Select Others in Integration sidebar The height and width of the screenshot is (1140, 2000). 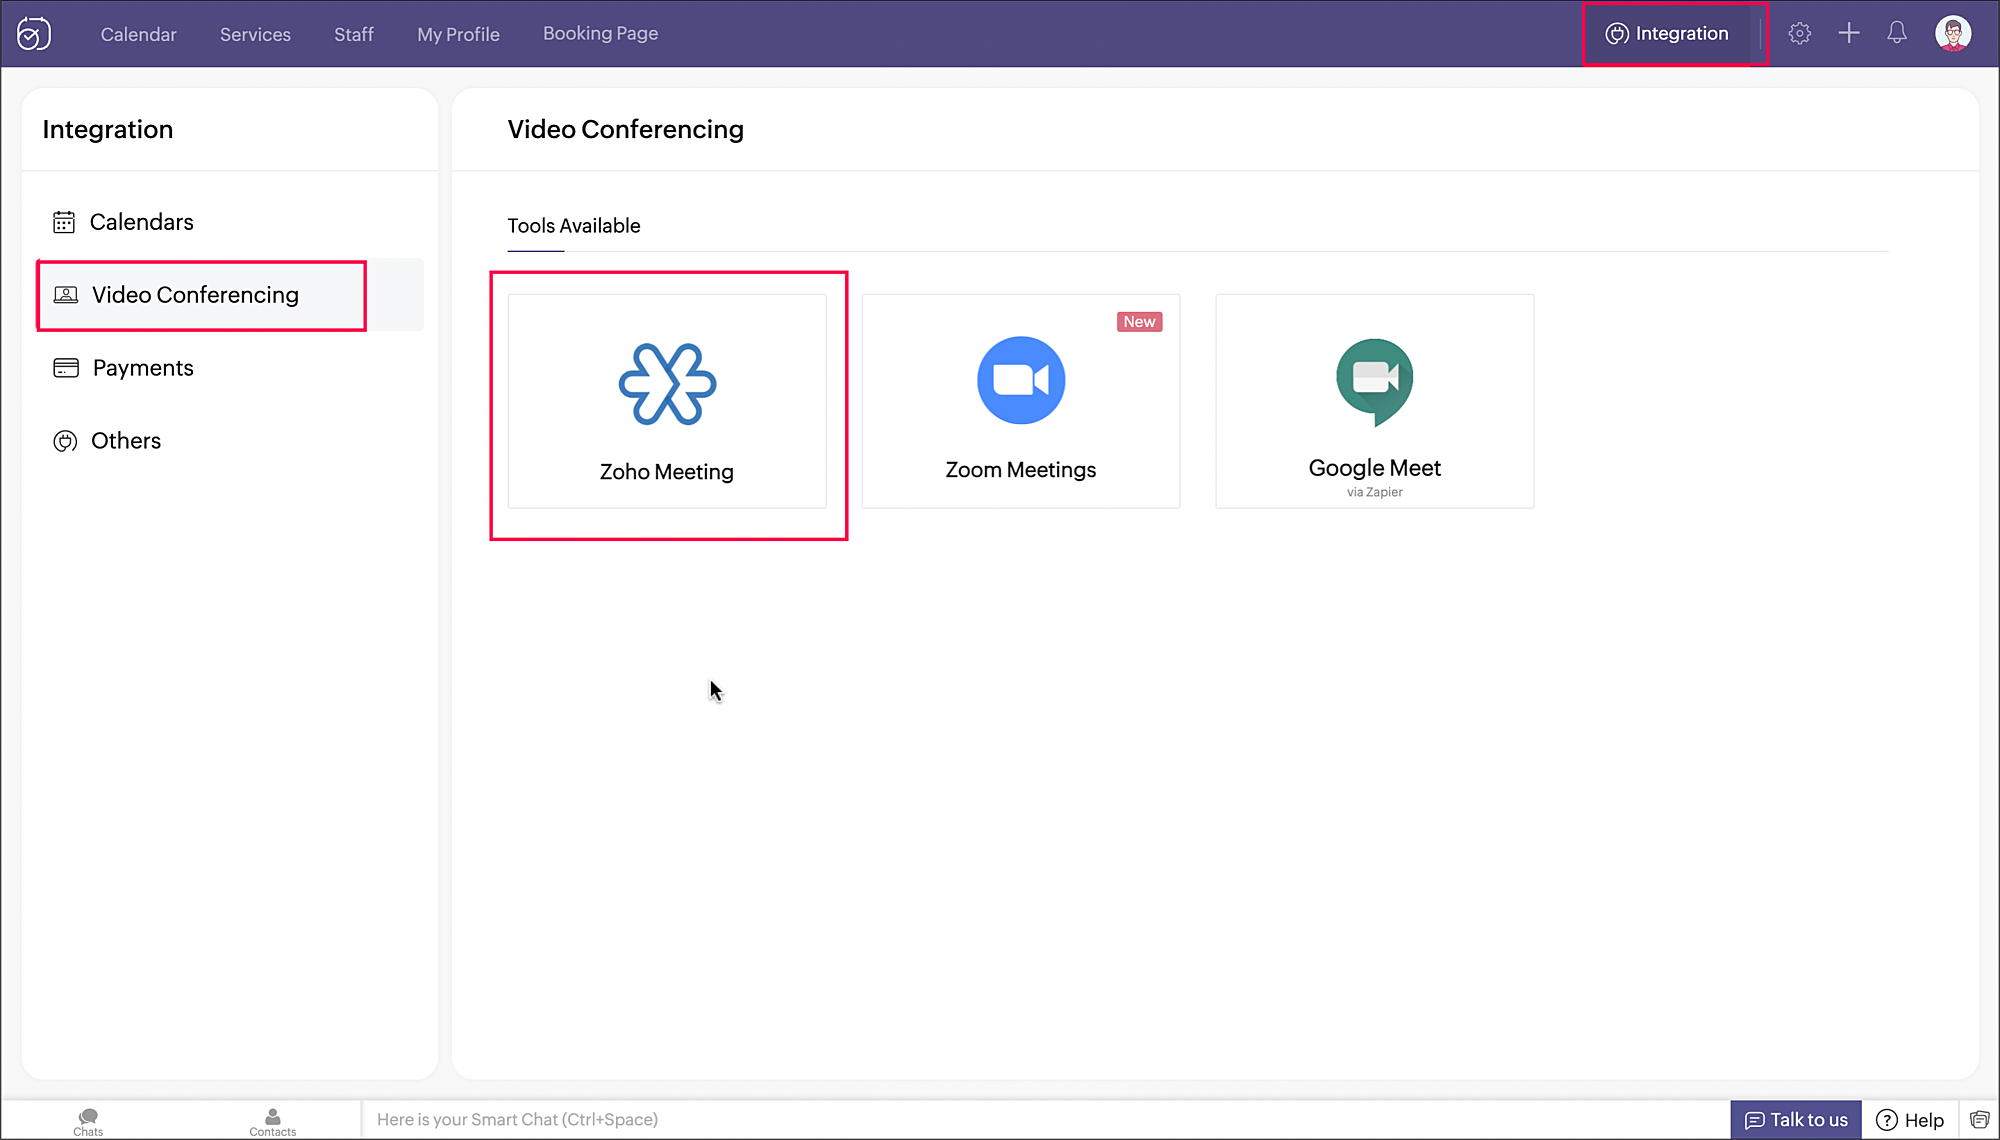230,441
